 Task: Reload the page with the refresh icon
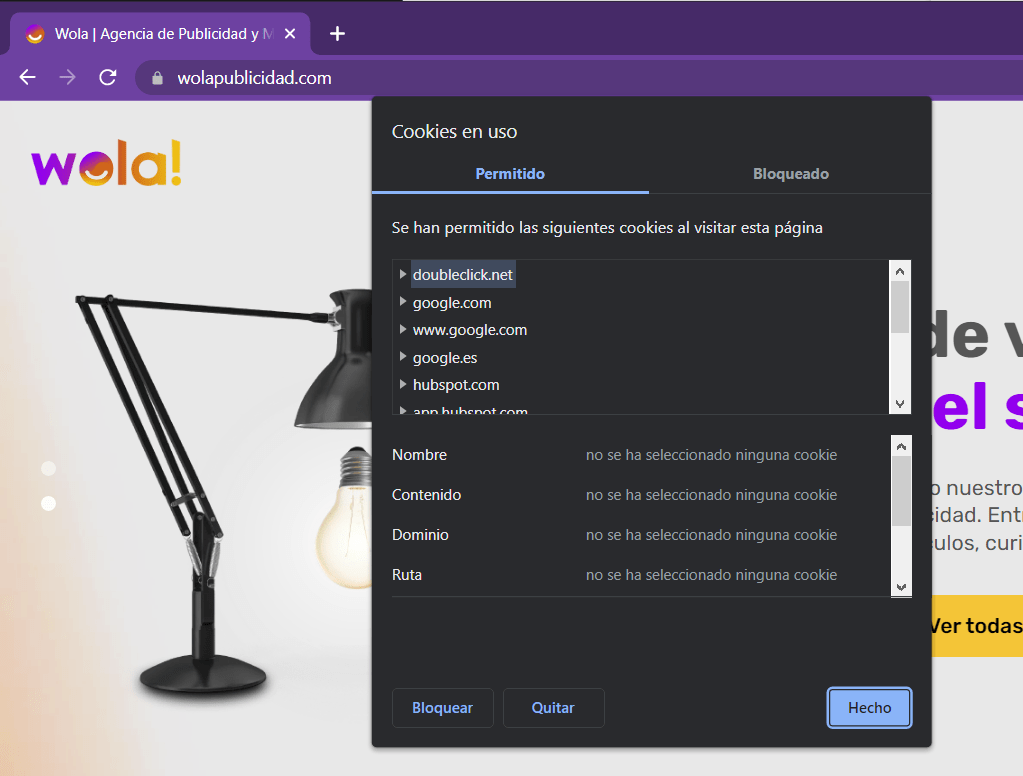[108, 78]
